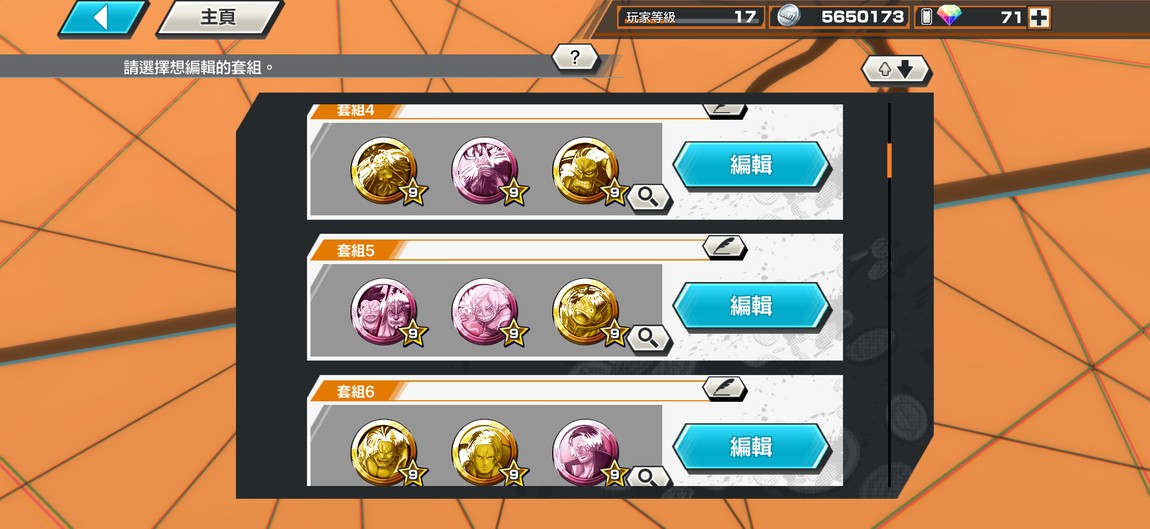
Task: Go back with the blue arrow button
Action: [x=103, y=18]
